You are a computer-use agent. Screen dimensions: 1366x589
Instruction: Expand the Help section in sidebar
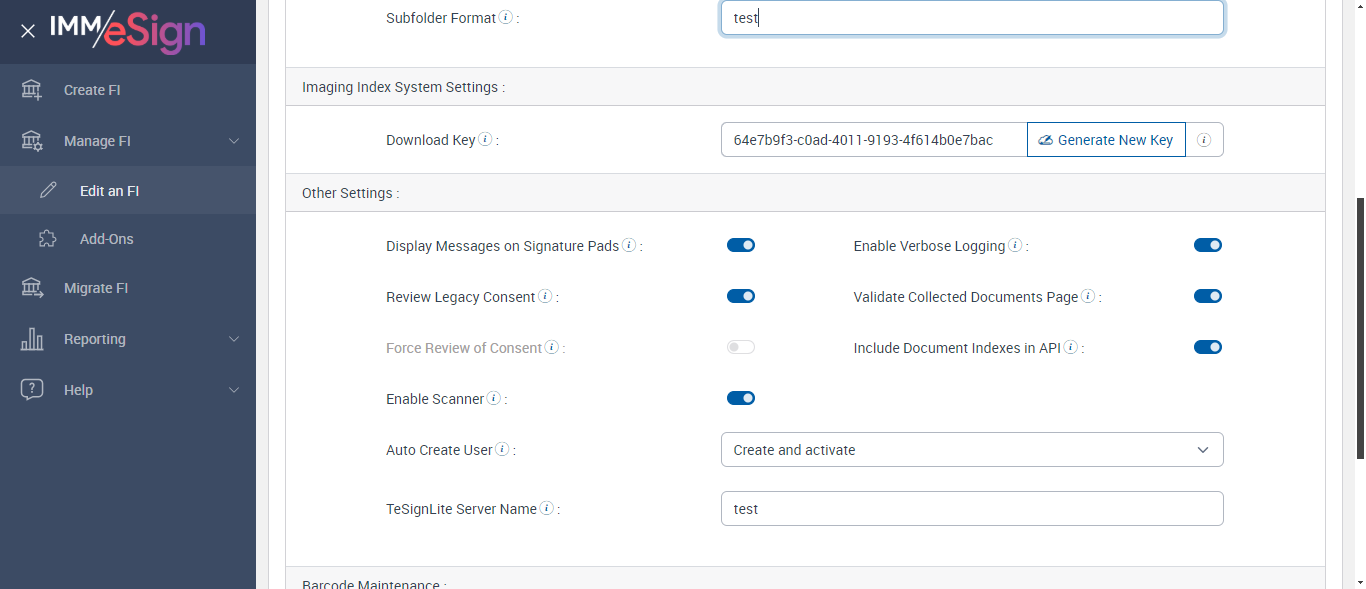234,390
